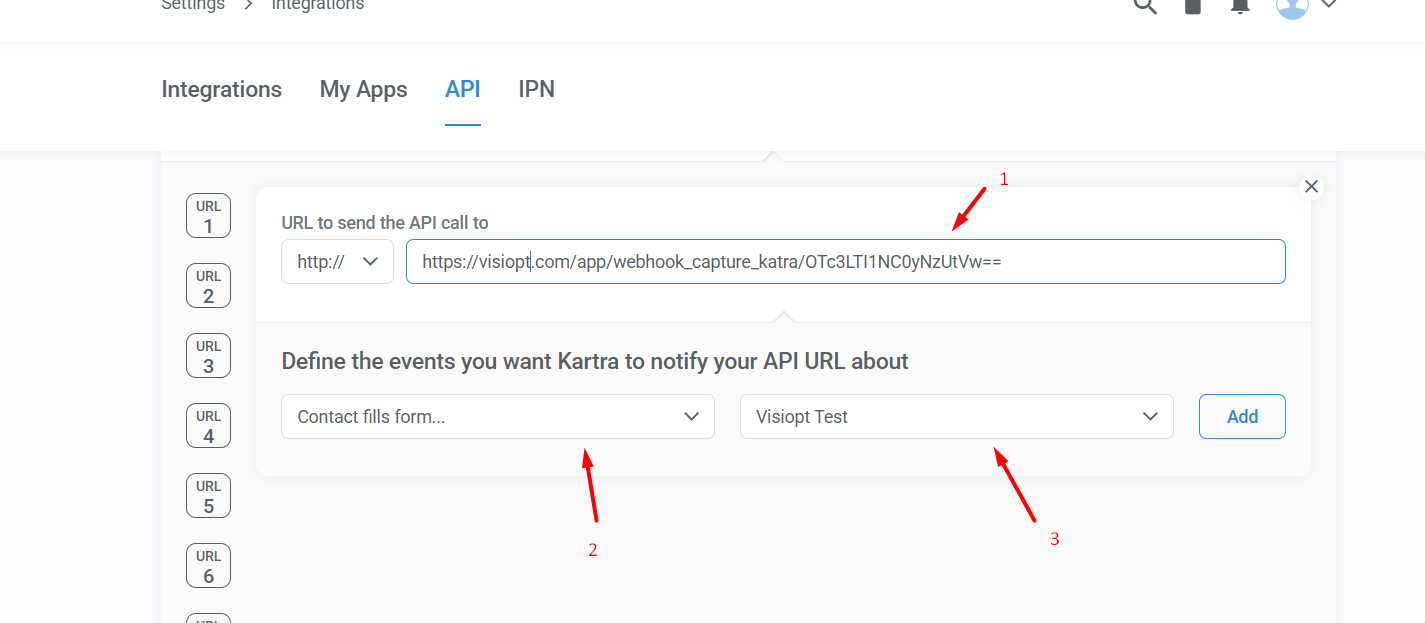Open the Contact fills form event dropdown
Image resolution: width=1425 pixels, height=623 pixels.
(x=498, y=416)
